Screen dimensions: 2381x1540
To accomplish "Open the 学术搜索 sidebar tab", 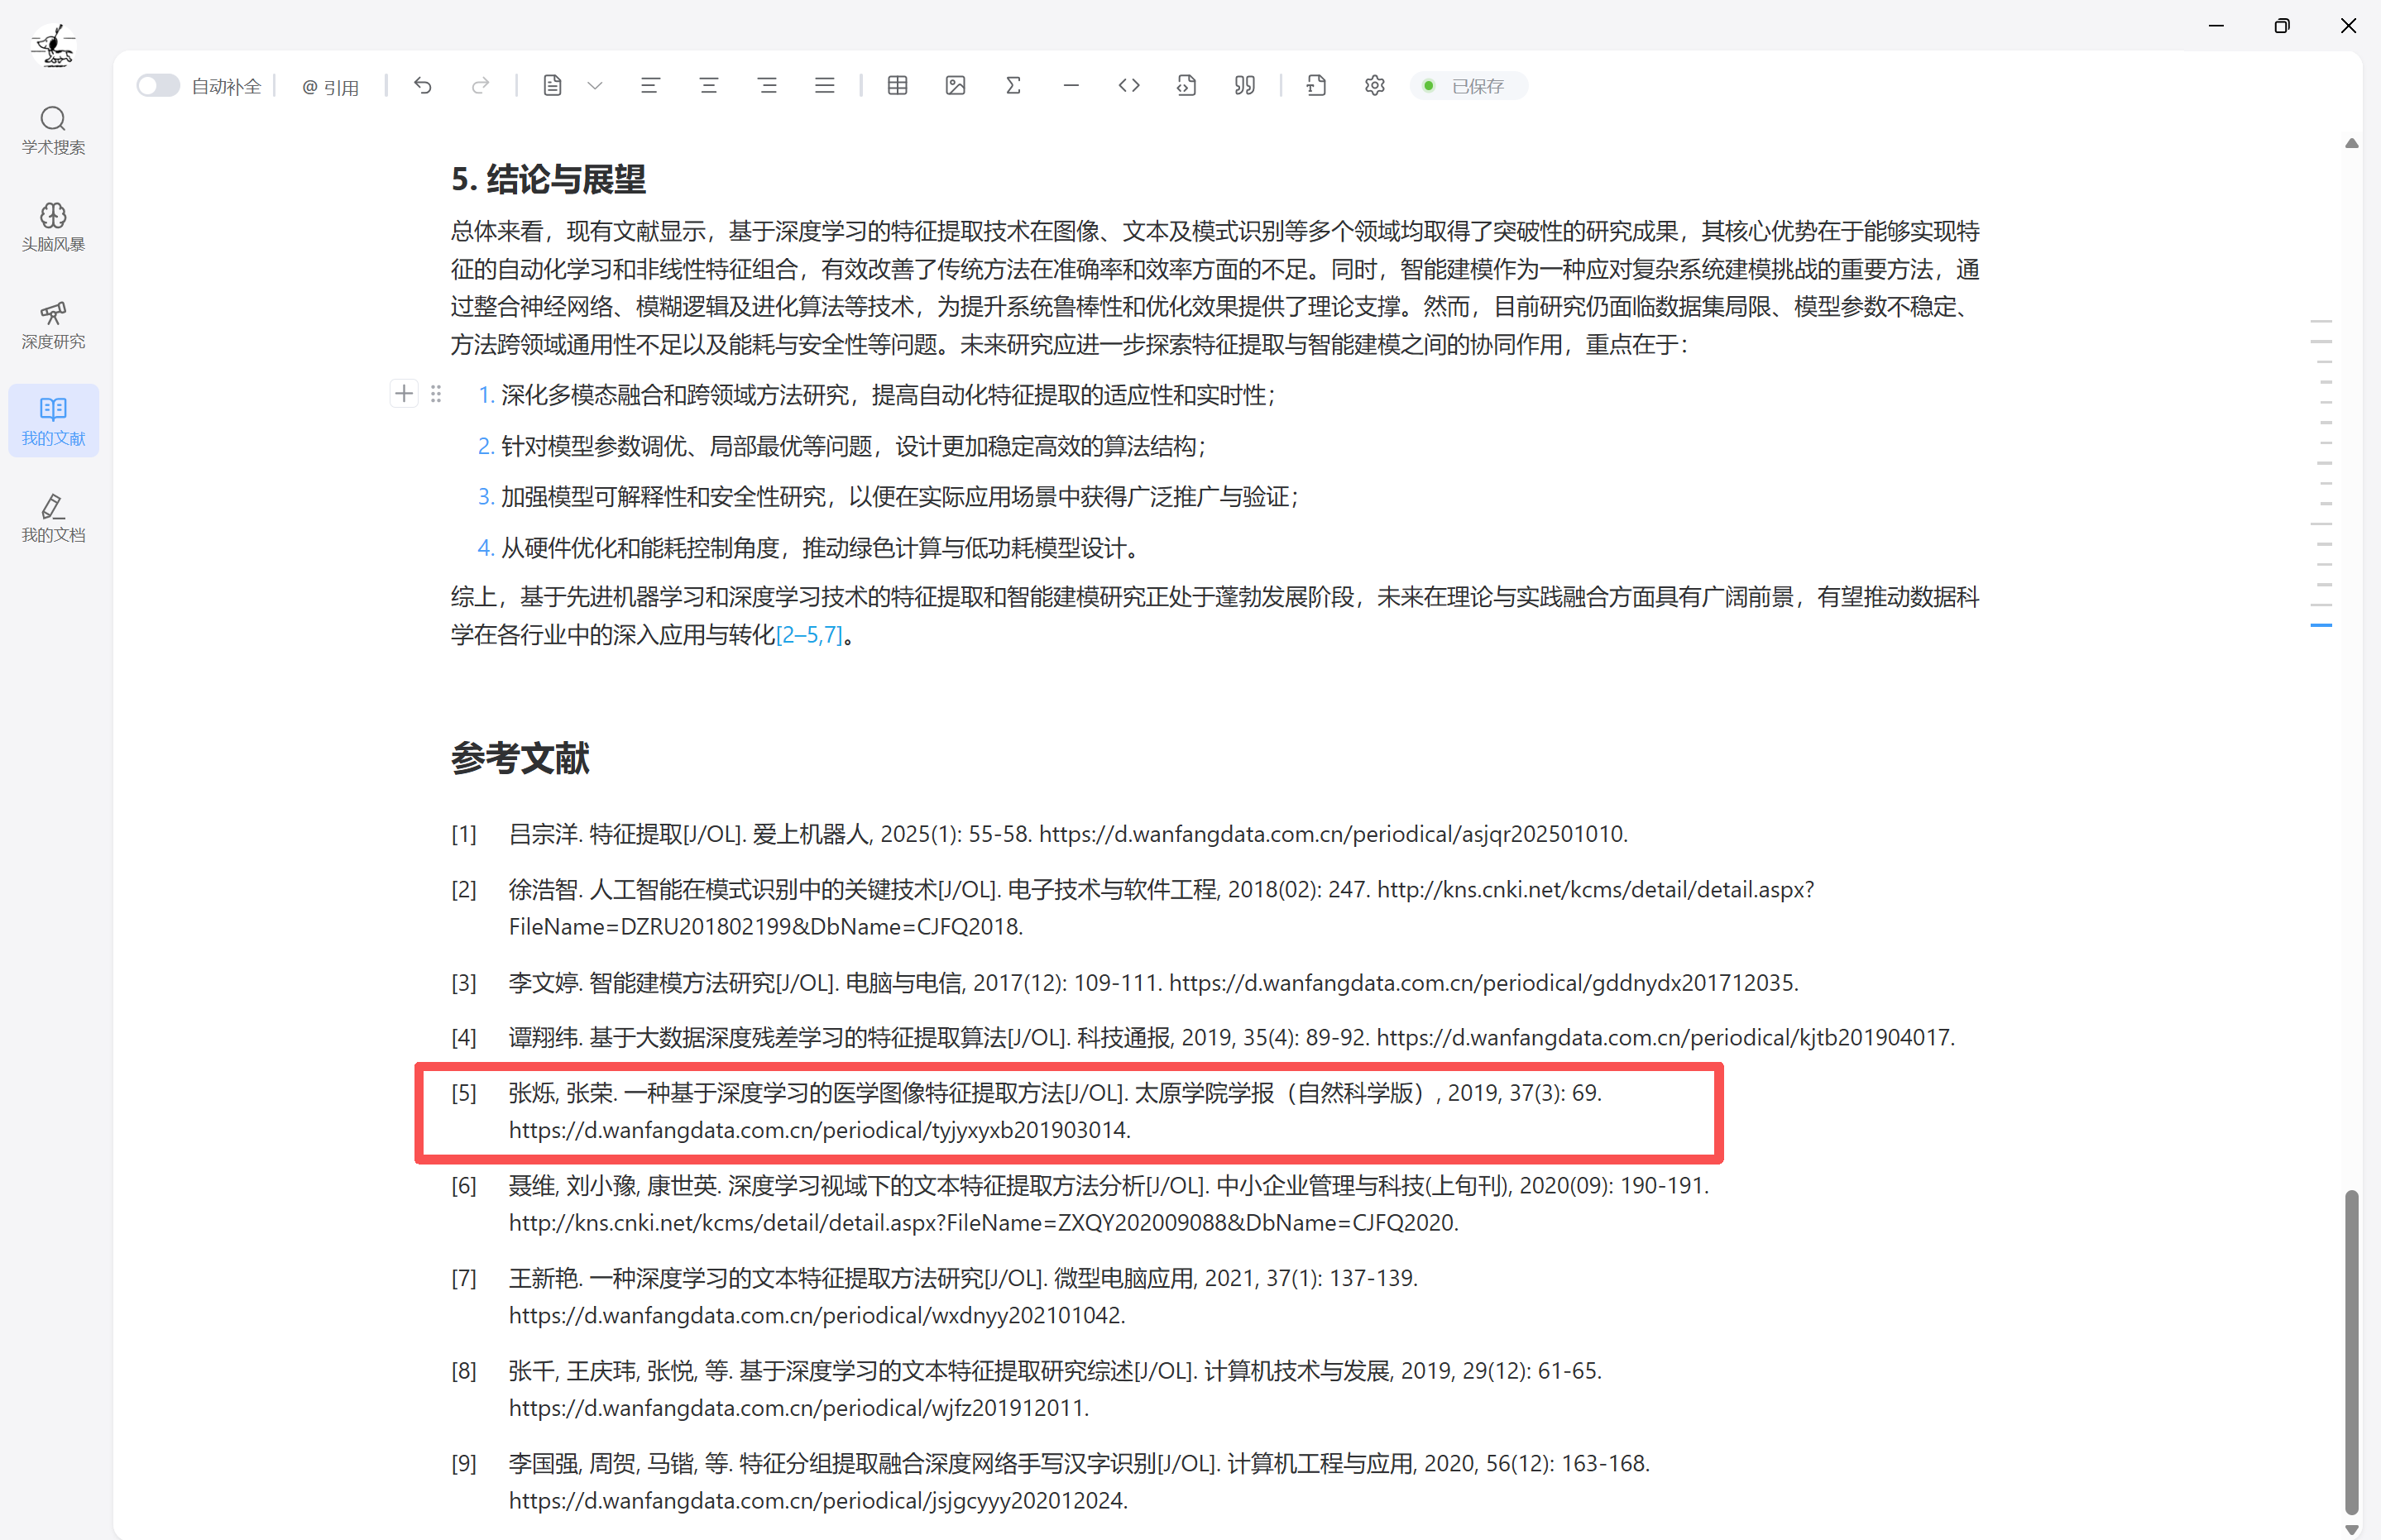I will (x=53, y=130).
